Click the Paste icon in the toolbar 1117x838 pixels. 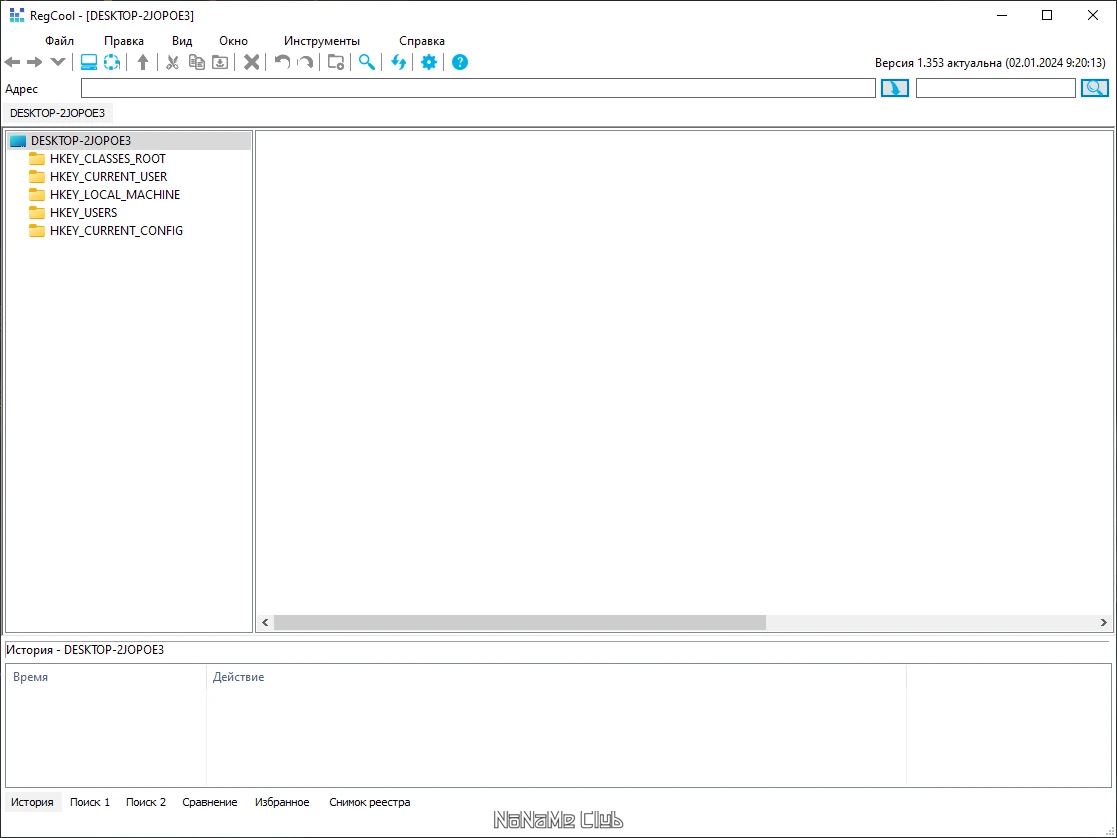(x=220, y=63)
